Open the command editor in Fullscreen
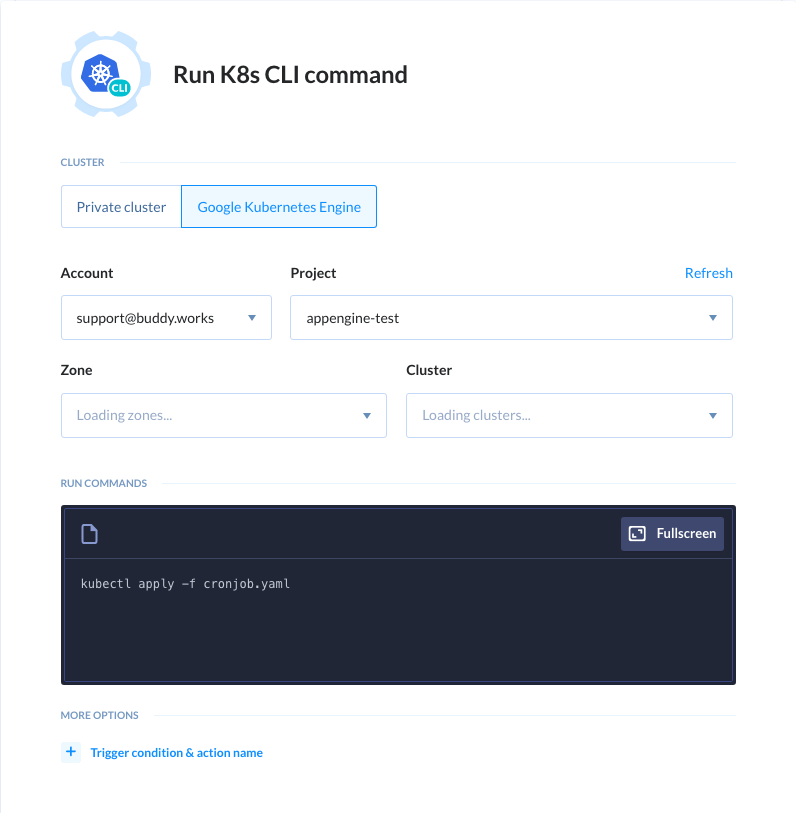This screenshot has width=796, height=813. click(x=672, y=534)
